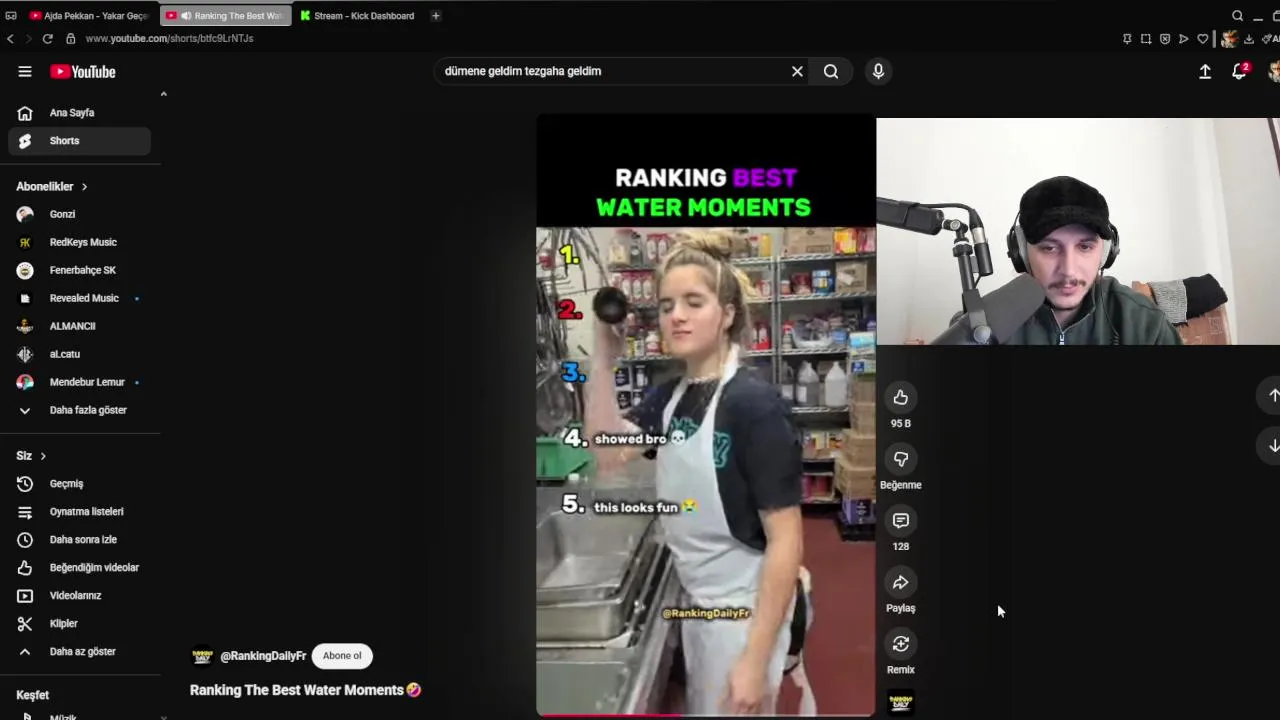Image resolution: width=1280 pixels, height=720 pixels.
Task: Click the browser tab search magnifier
Action: (x=1238, y=16)
